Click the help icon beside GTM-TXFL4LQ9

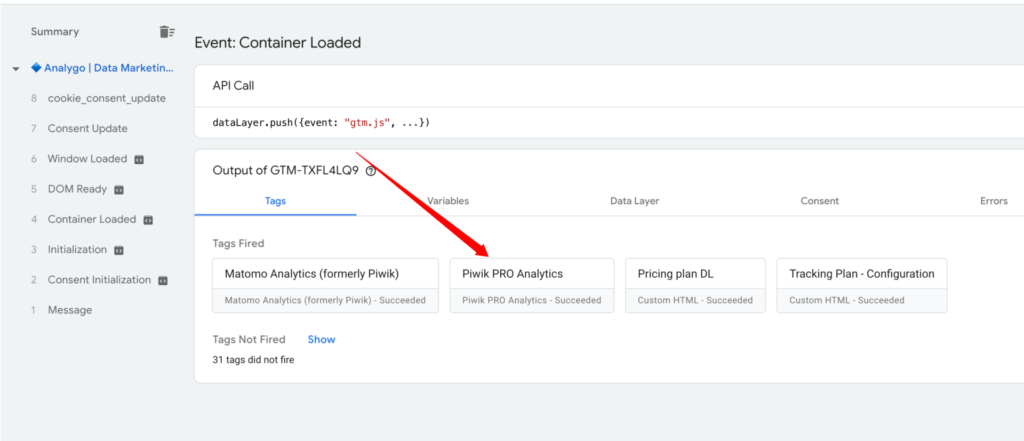(x=371, y=171)
